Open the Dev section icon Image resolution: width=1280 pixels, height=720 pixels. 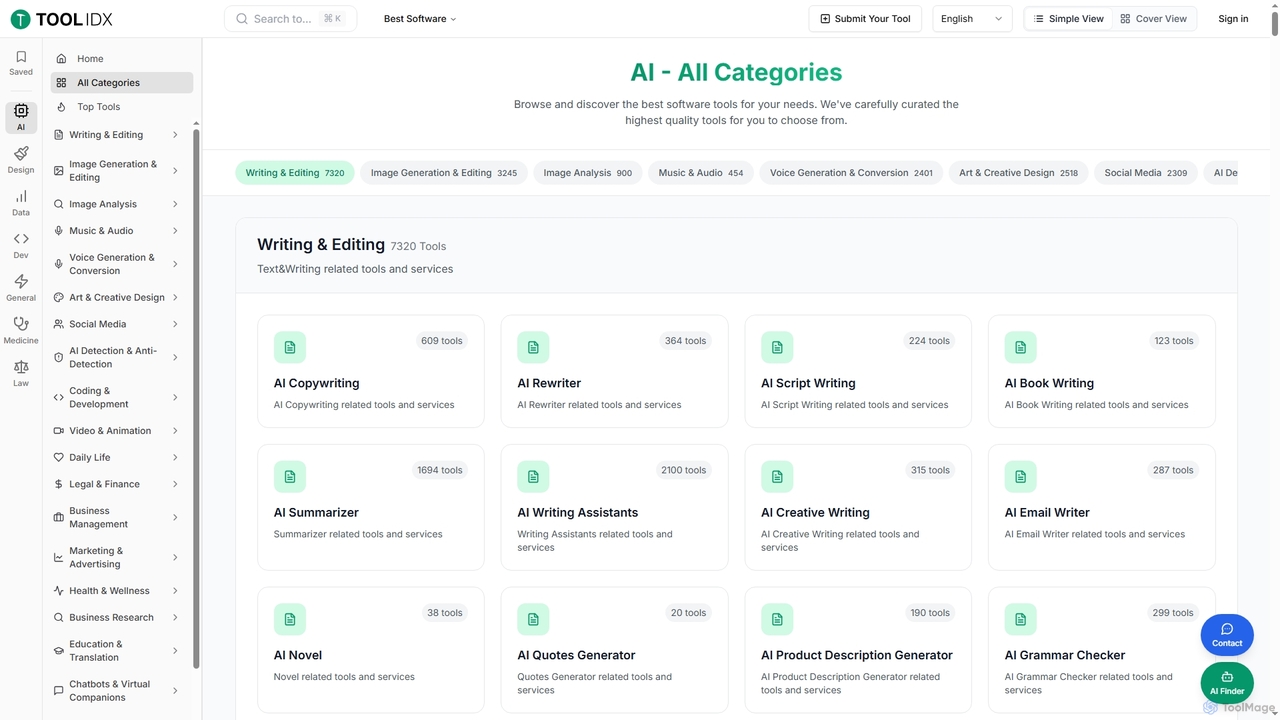pyautogui.click(x=21, y=245)
